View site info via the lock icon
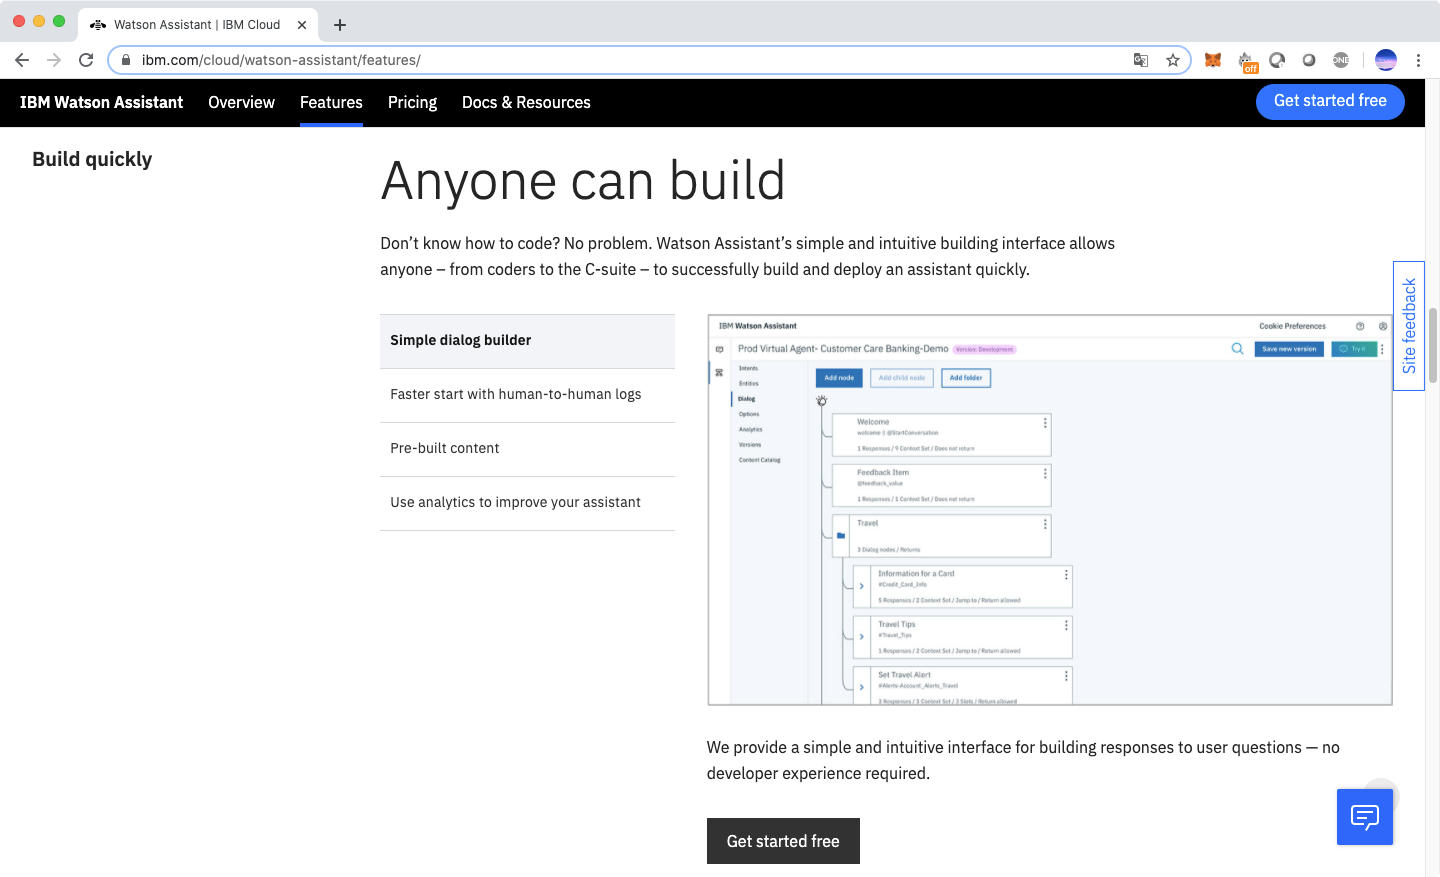 pyautogui.click(x=126, y=60)
